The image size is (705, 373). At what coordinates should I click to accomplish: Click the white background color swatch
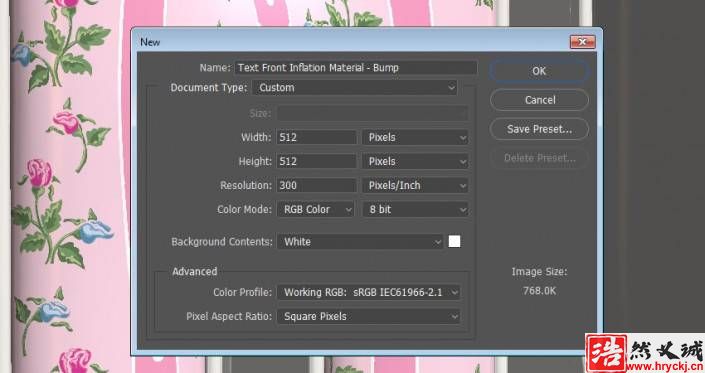coord(454,242)
